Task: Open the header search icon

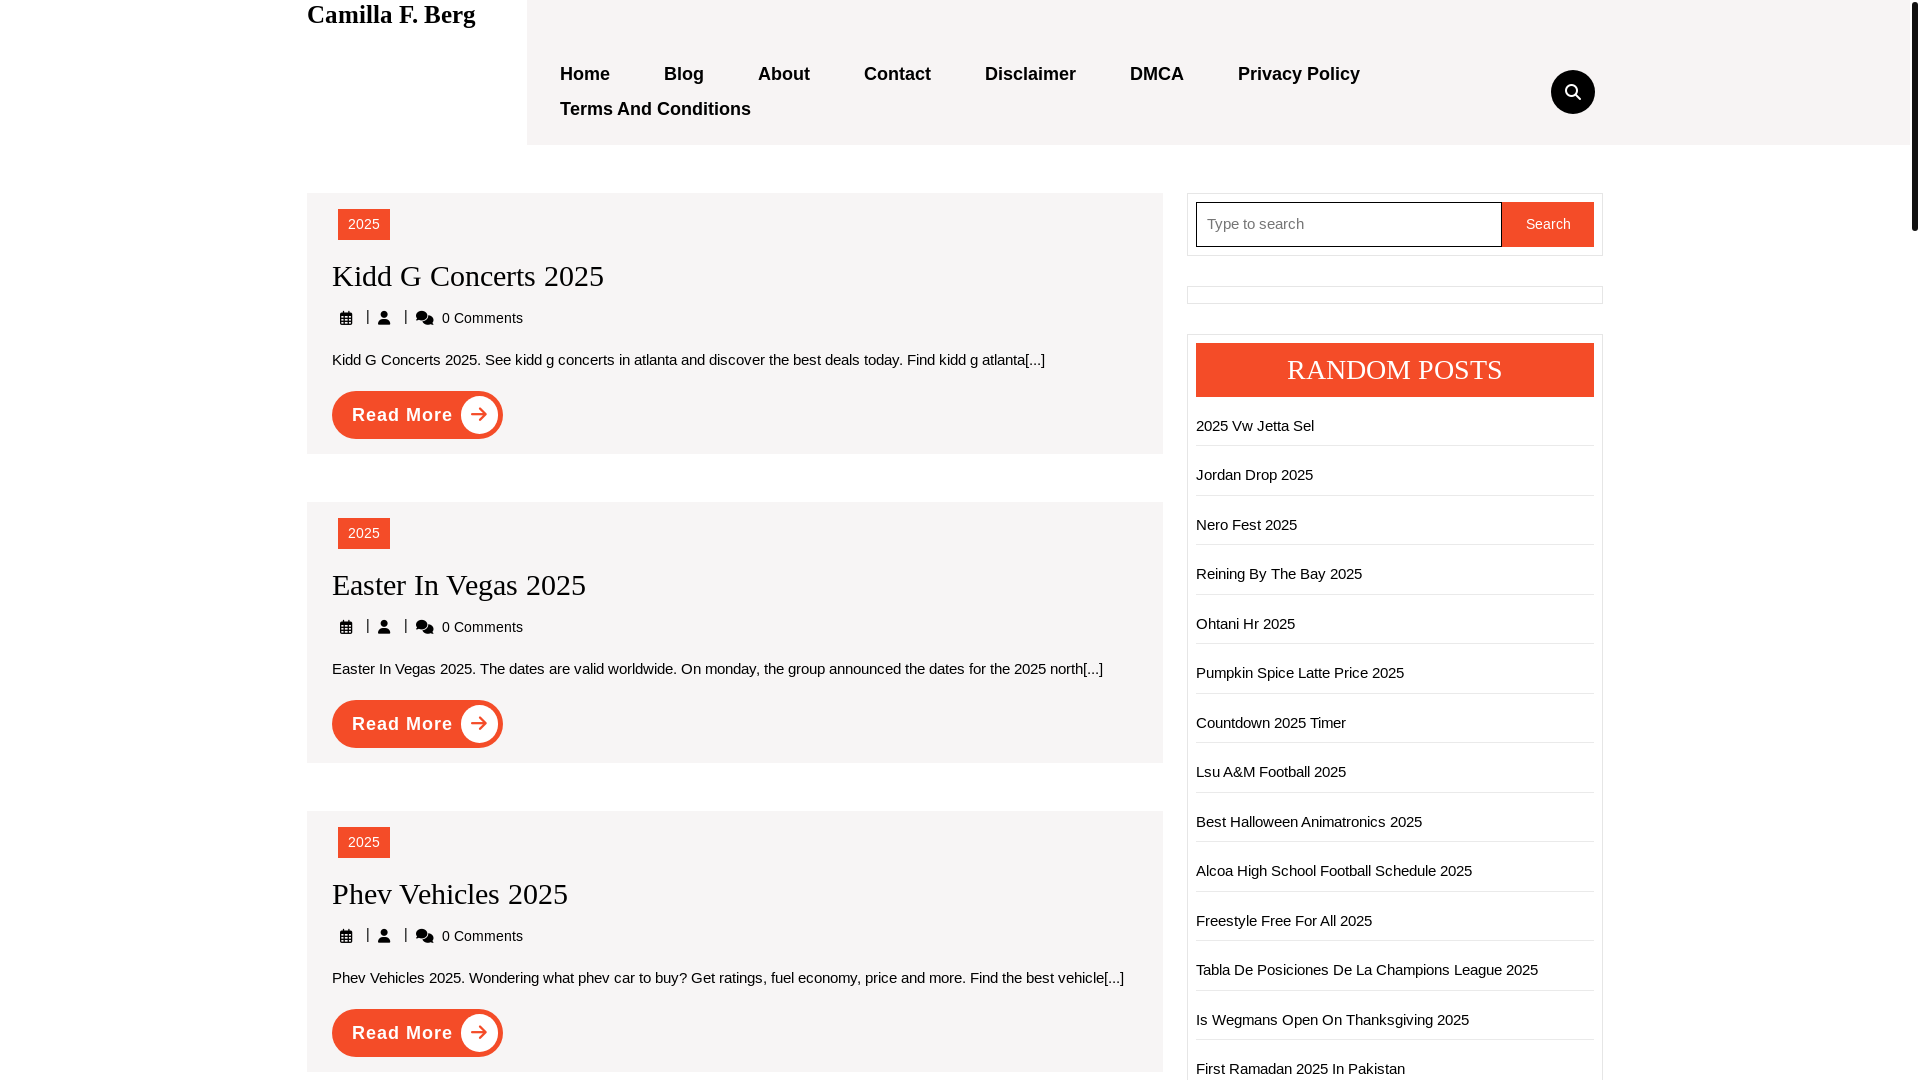Action: click(1572, 92)
